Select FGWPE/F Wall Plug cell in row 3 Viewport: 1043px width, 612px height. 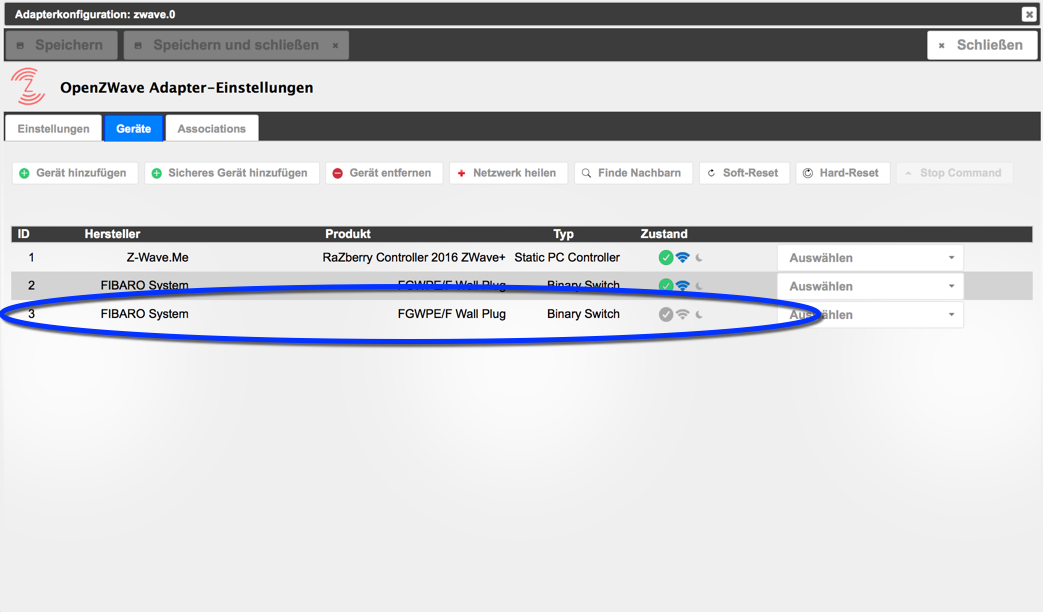(452, 314)
